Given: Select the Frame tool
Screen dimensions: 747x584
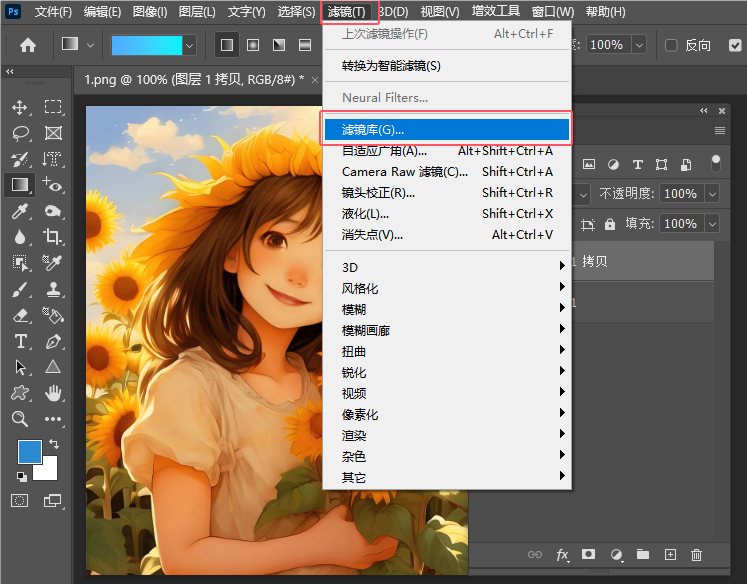Looking at the screenshot, I should [x=53, y=133].
